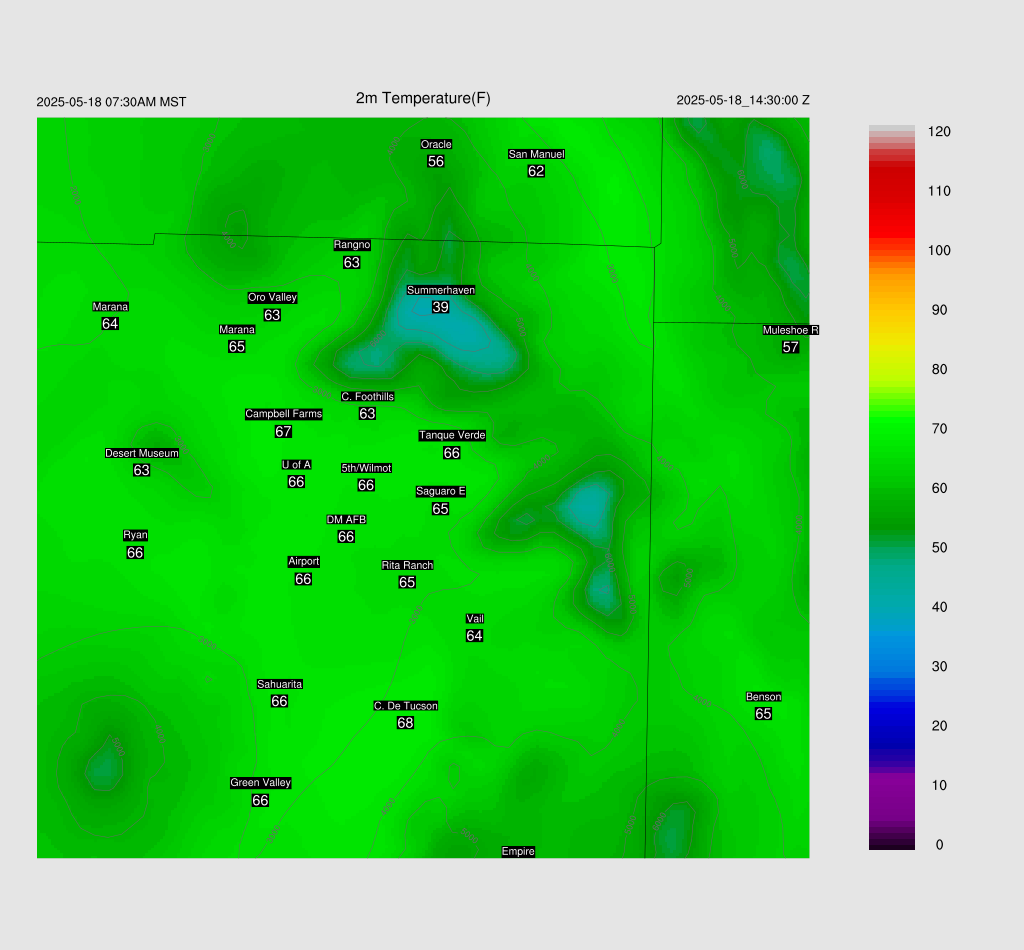Image resolution: width=1024 pixels, height=950 pixels.
Task: Select the San Manuel temperature value 62
Action: tap(536, 171)
